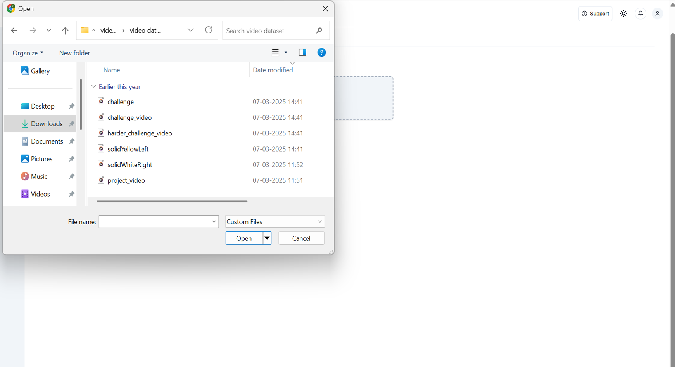The width and height of the screenshot is (675, 367).
Task: Click the round icon left of the profile avatar
Action: tap(641, 14)
